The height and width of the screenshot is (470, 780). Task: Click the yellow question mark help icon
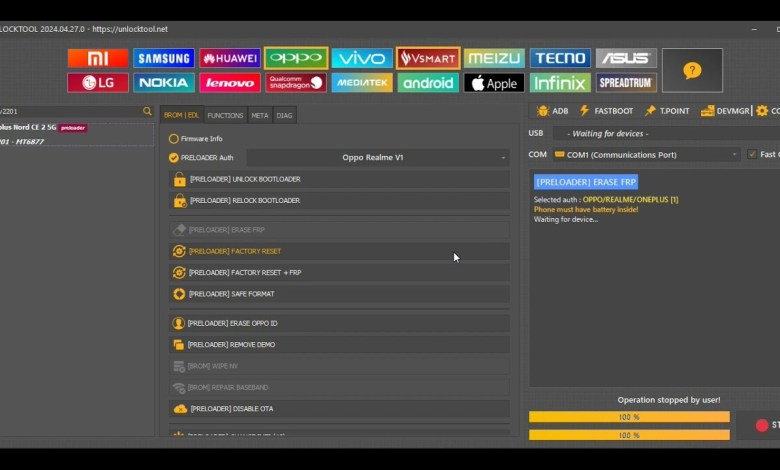coord(692,70)
